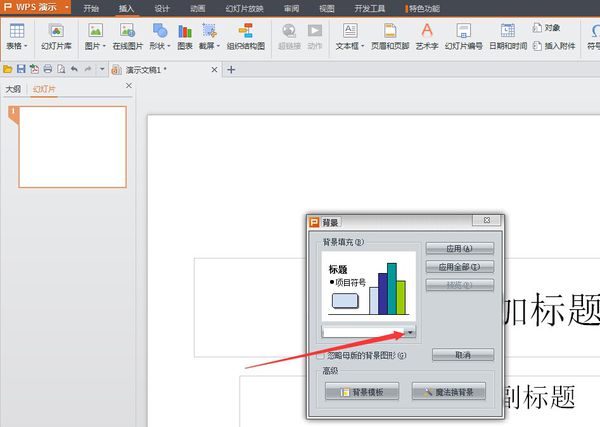Select the first slide thumbnail

72,146
